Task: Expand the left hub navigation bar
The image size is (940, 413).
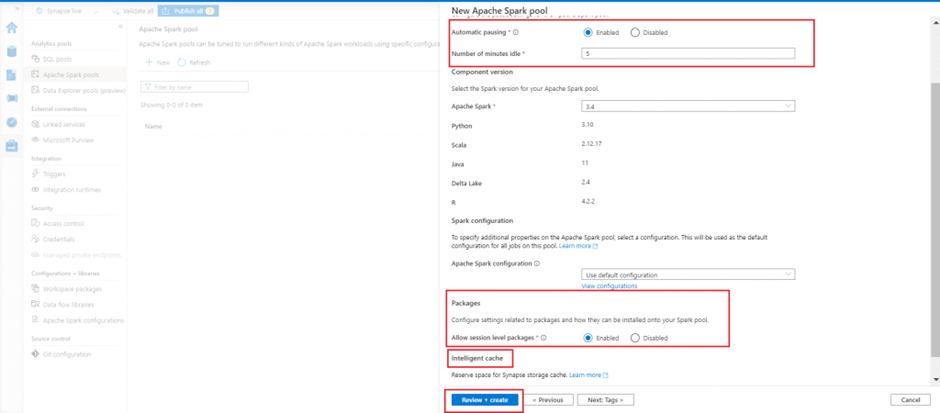Action: 16,9
